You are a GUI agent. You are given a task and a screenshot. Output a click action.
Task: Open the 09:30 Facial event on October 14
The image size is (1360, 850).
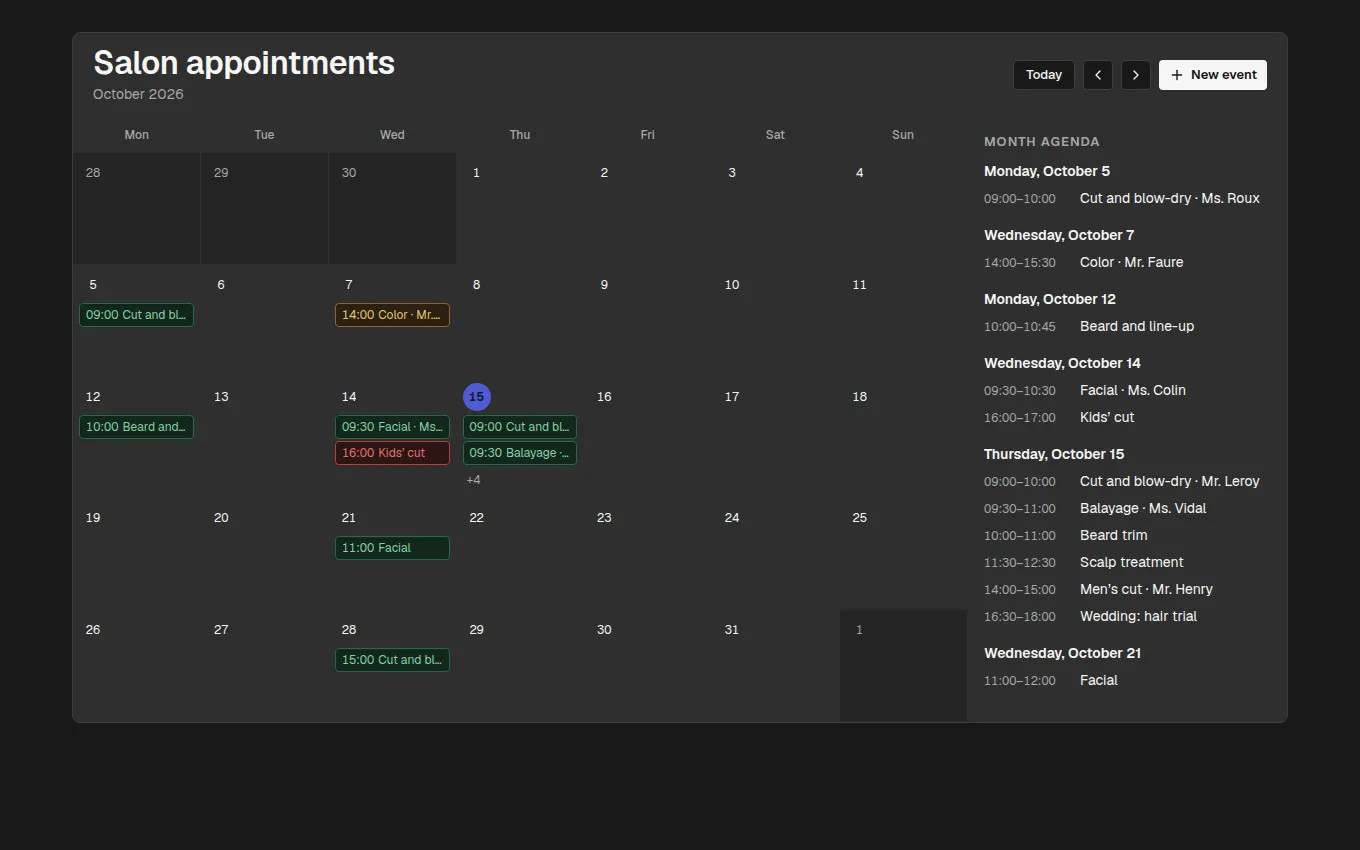coord(392,427)
